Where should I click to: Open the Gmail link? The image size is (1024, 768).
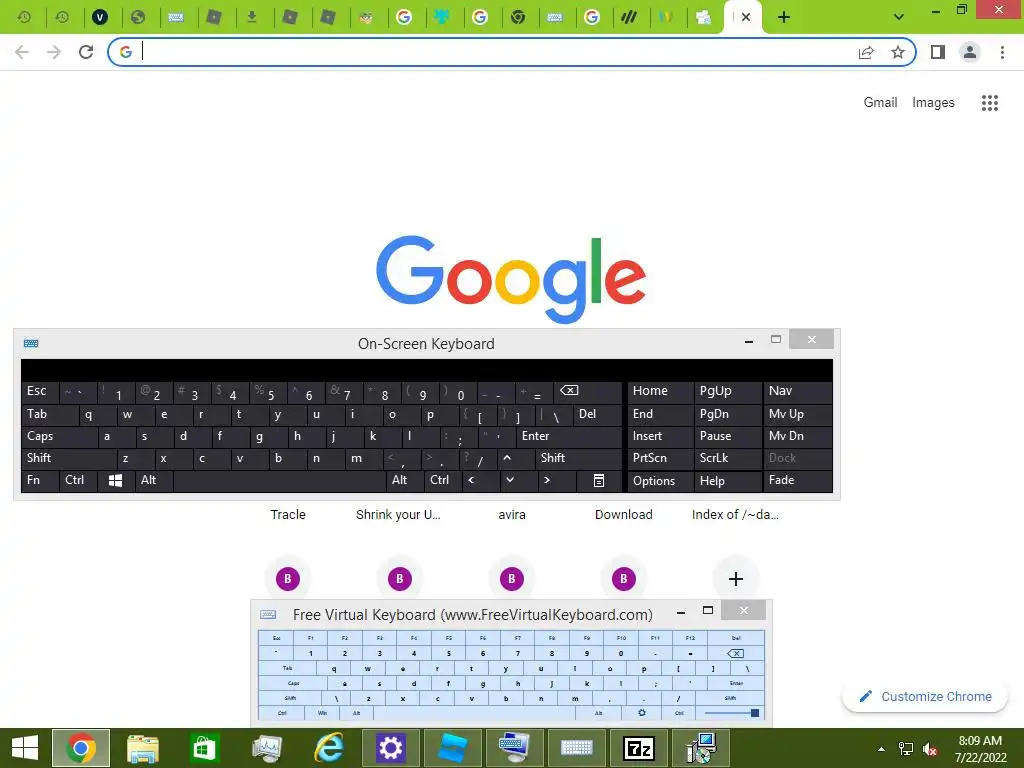[x=880, y=103]
